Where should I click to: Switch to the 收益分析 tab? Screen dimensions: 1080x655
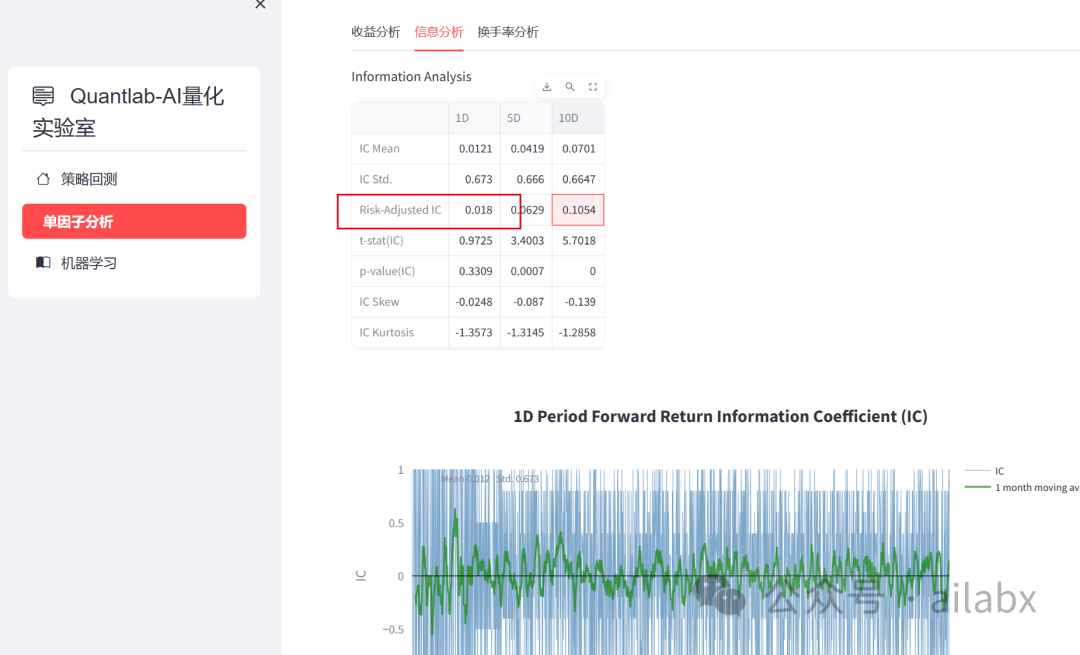[376, 32]
